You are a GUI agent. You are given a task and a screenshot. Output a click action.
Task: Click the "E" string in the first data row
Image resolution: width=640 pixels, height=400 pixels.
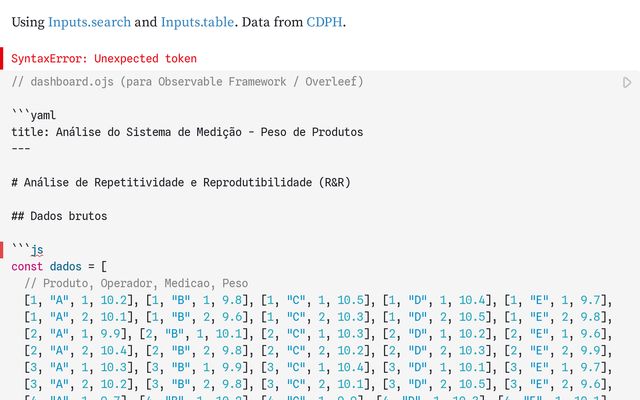(539, 300)
